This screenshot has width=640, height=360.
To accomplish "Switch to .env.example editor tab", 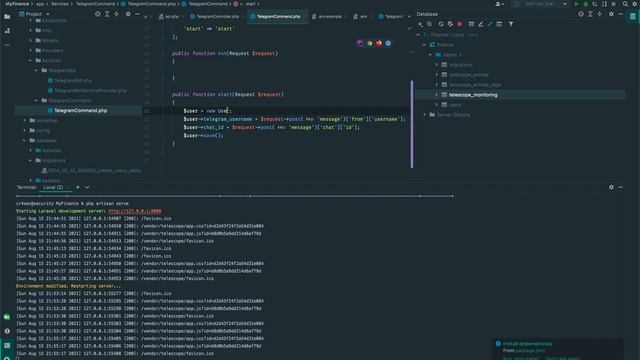I will pos(327,16).
